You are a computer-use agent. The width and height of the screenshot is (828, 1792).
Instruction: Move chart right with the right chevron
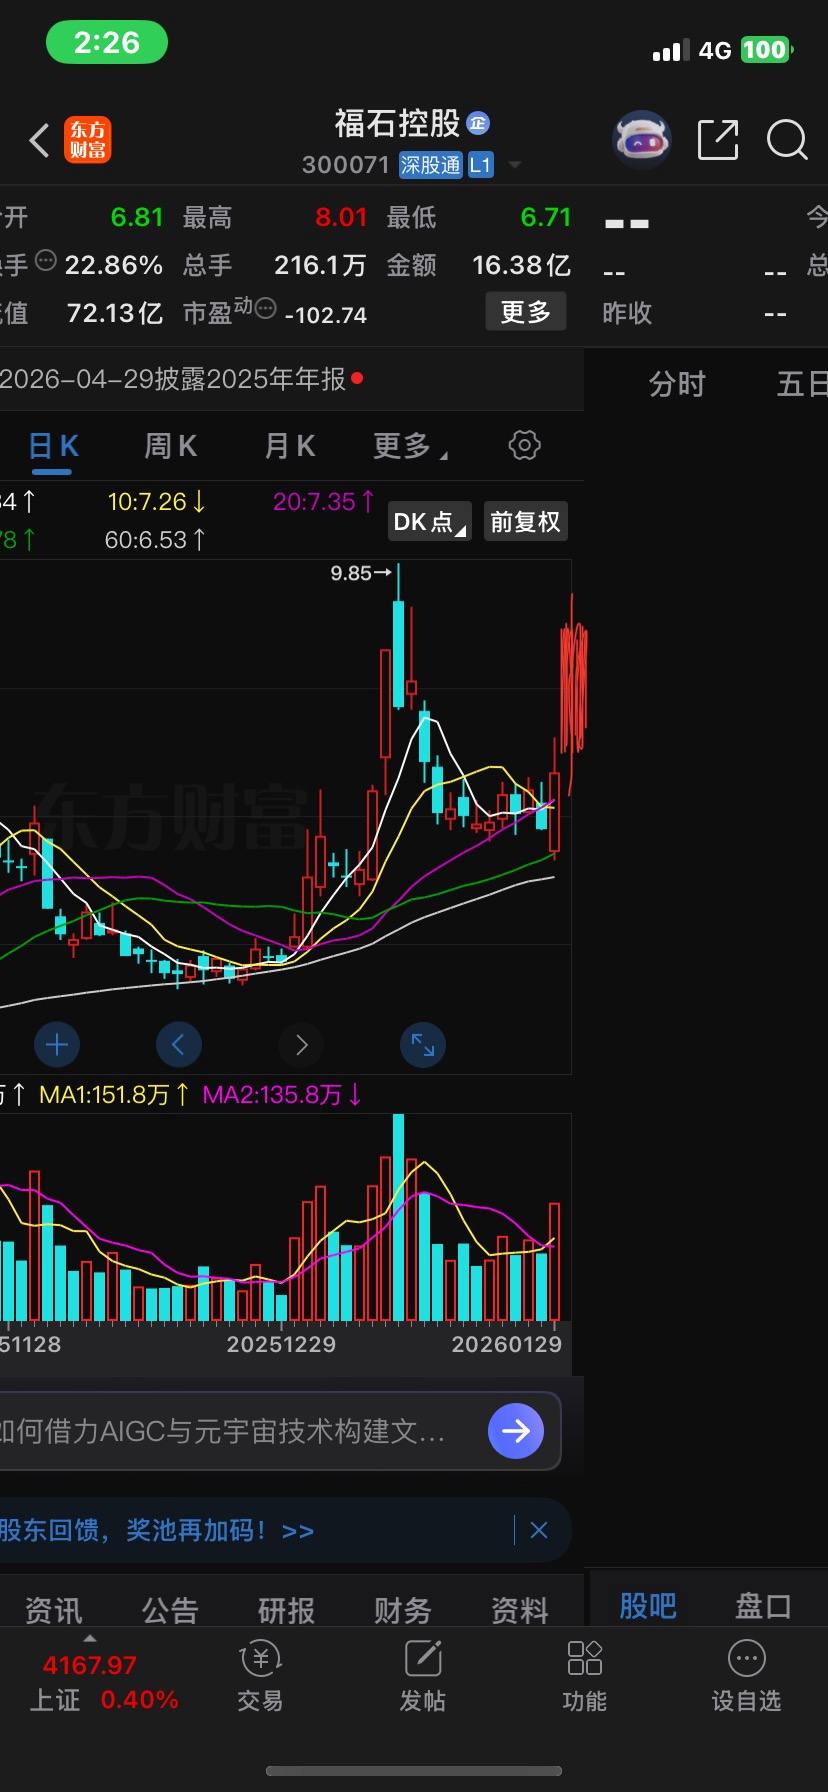(x=301, y=1045)
